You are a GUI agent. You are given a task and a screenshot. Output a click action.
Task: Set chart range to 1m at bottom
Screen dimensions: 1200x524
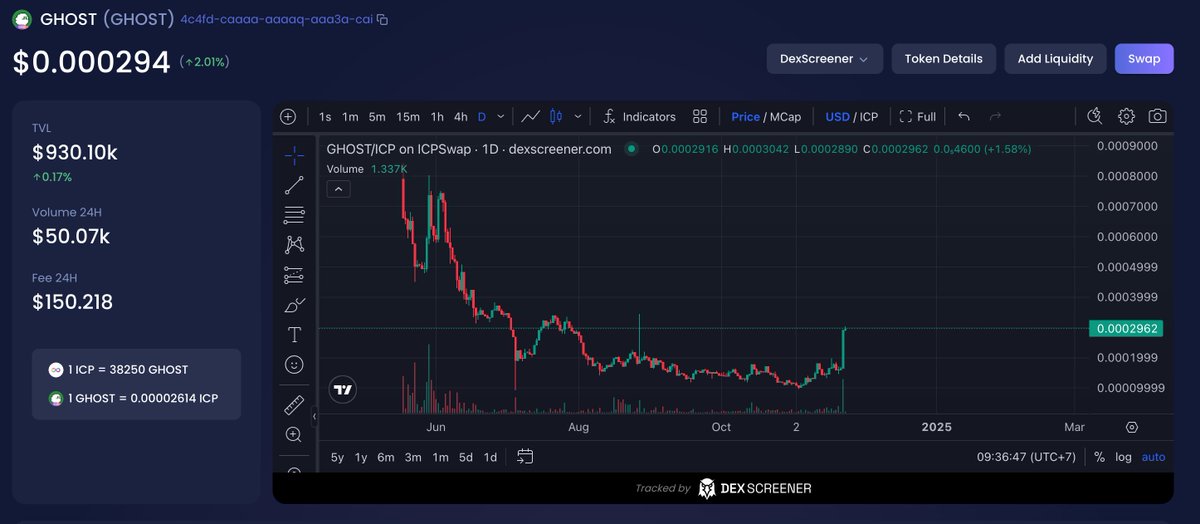(440, 457)
